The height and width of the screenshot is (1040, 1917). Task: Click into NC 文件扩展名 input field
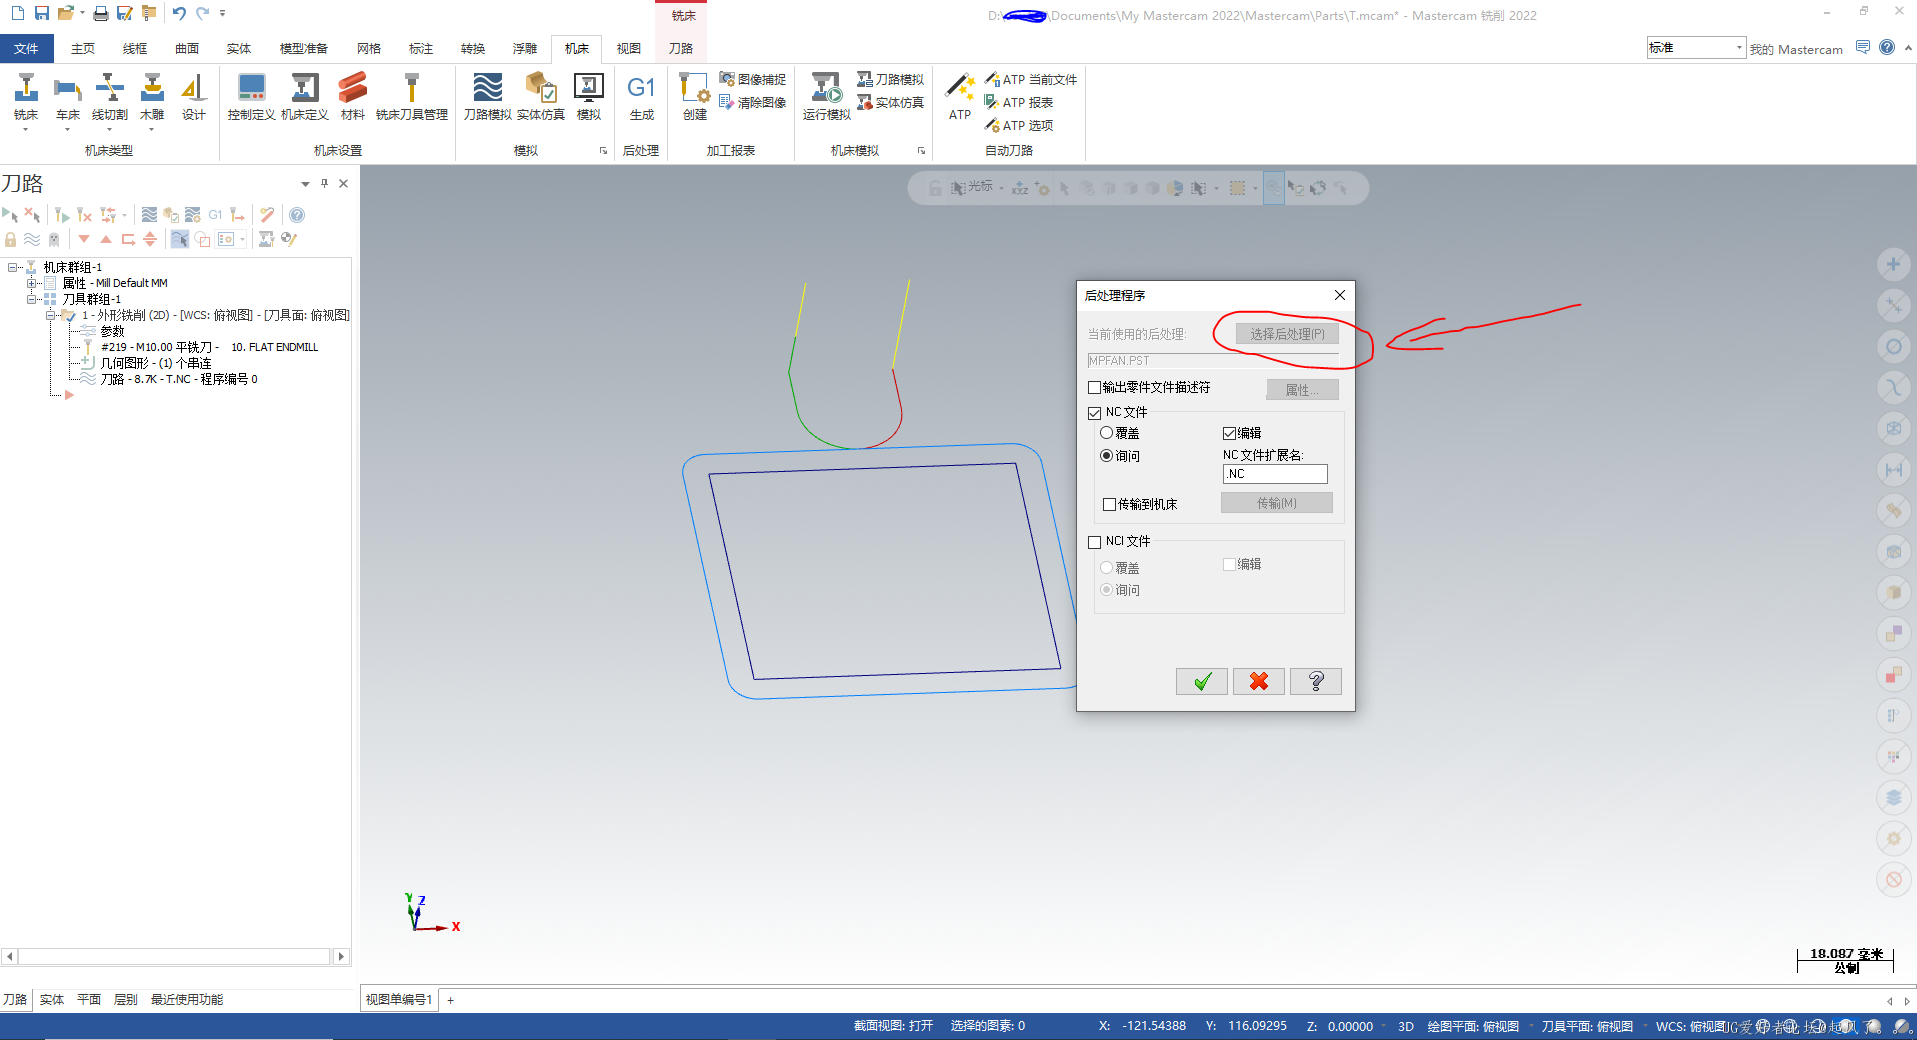(x=1275, y=474)
